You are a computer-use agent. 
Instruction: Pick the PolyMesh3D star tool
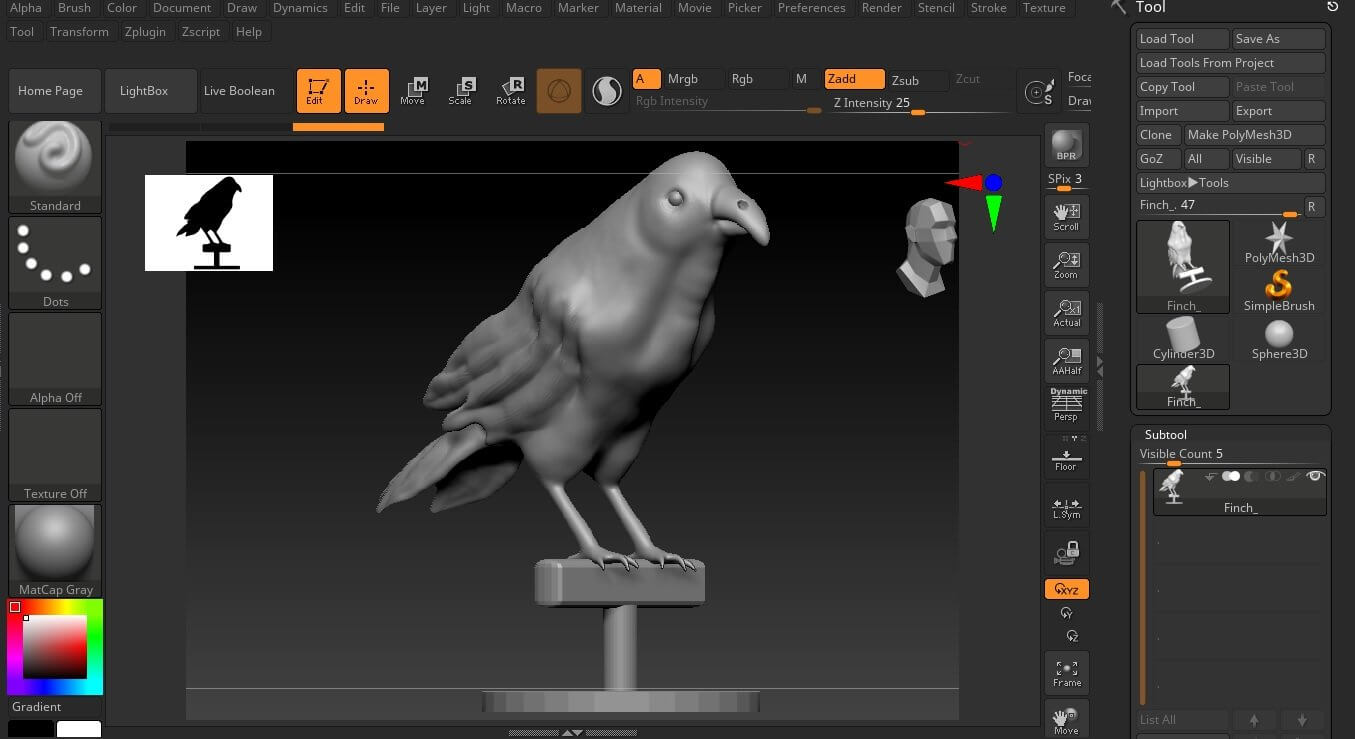pyautogui.click(x=1279, y=242)
